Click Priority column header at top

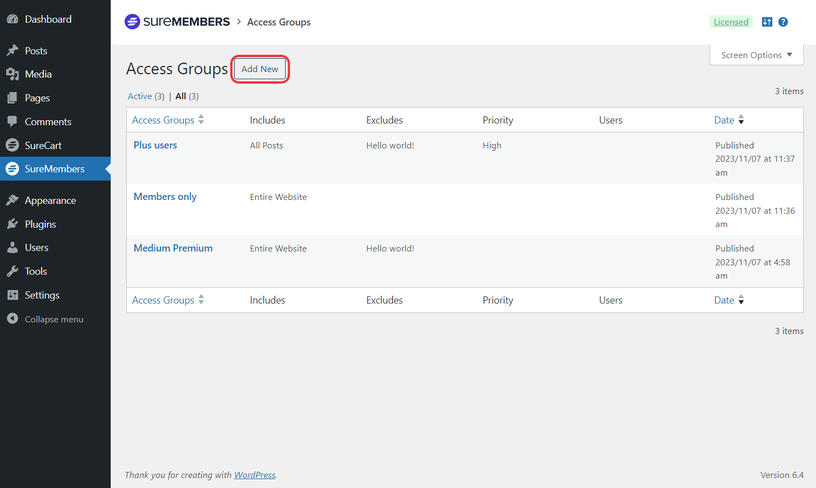[x=498, y=120]
